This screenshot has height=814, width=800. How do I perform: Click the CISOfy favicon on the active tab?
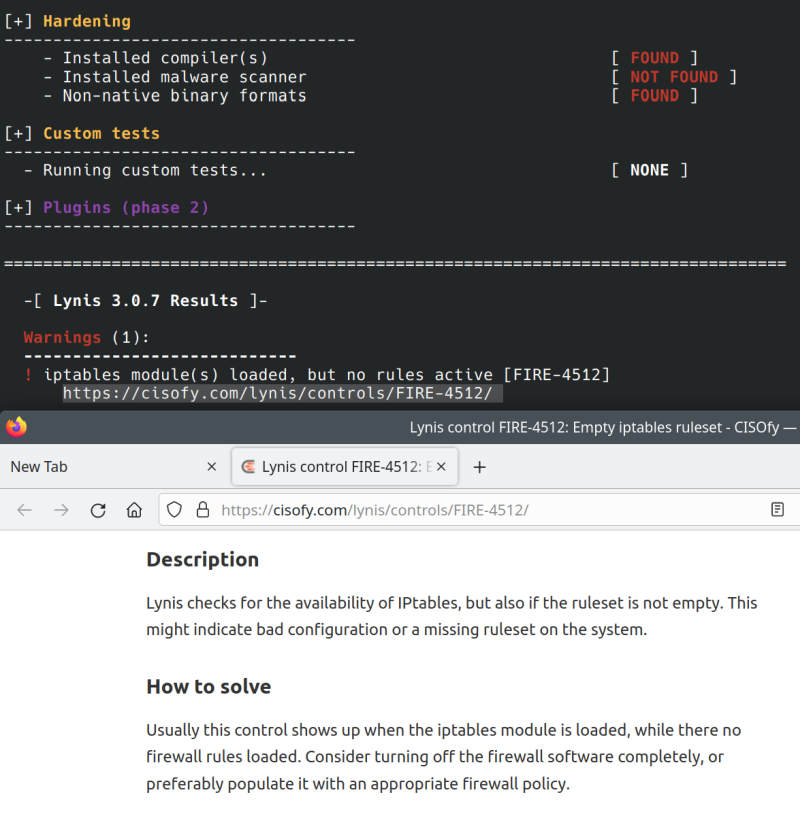coord(247,466)
